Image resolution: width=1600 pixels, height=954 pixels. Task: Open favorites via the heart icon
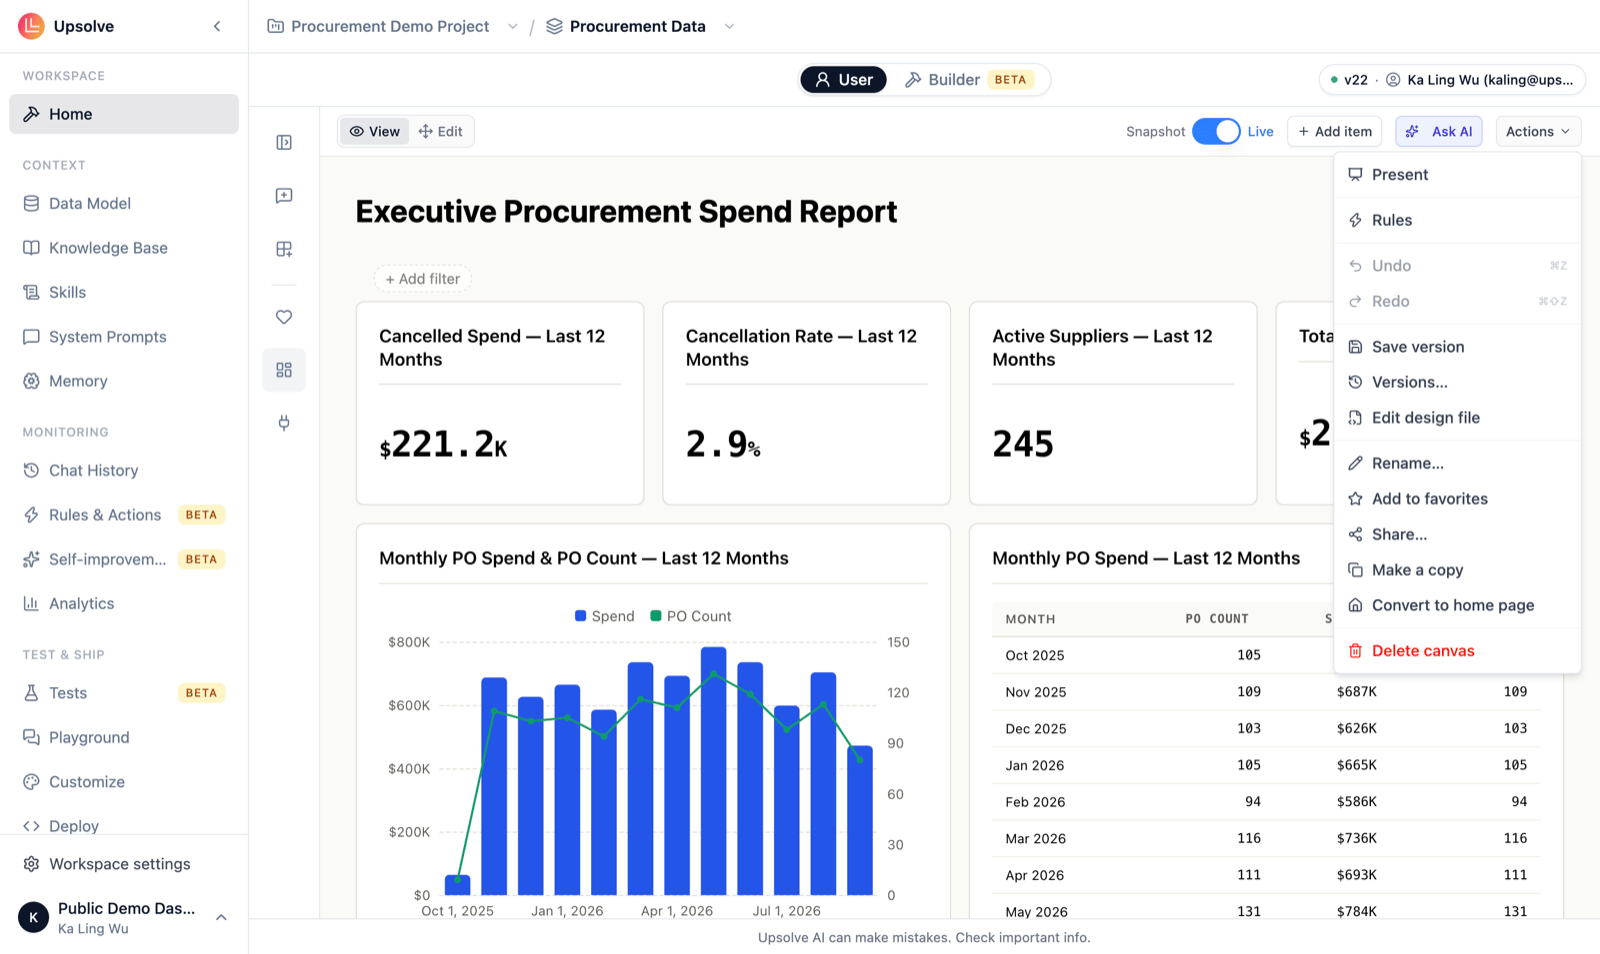tap(284, 317)
